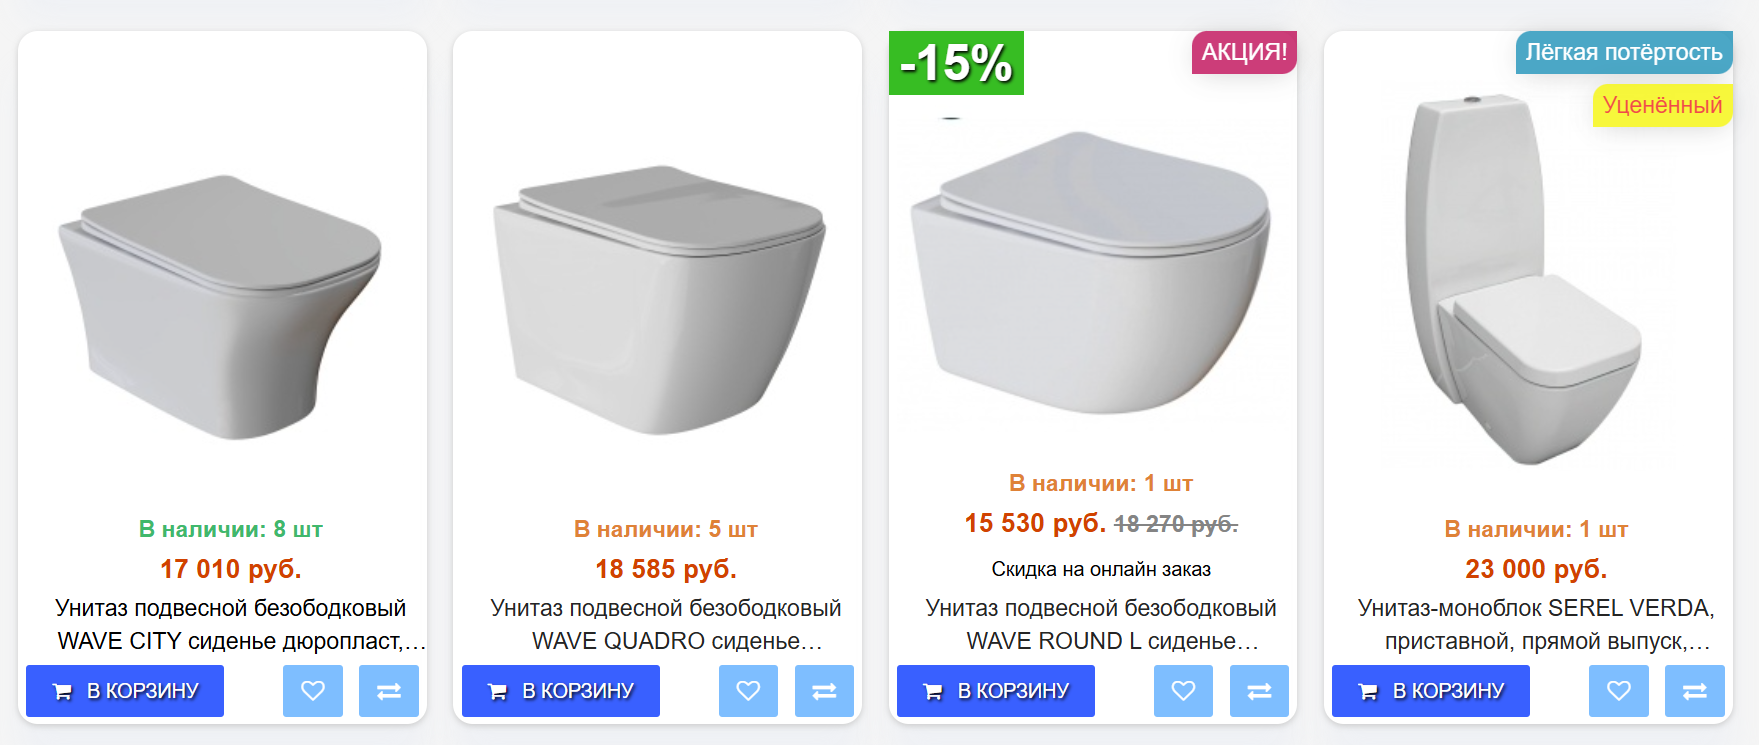Add WAVE QUADRO toilet to cart
The image size is (1759, 745).
coord(560,691)
